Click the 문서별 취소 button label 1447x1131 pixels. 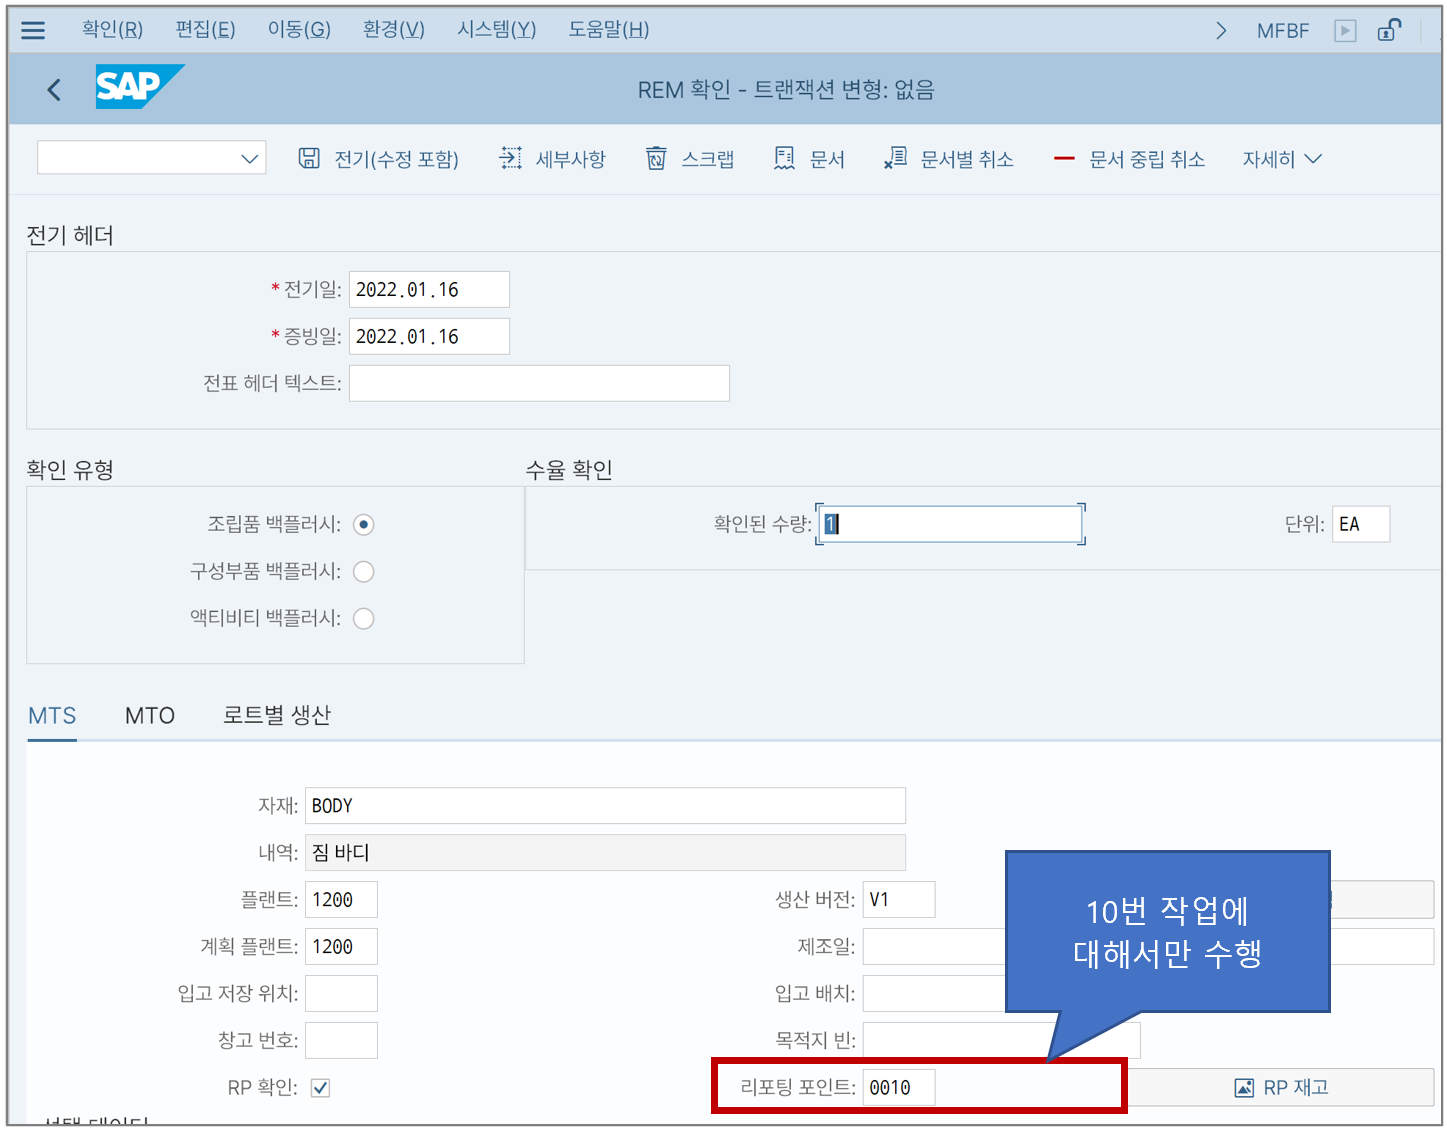point(967,159)
